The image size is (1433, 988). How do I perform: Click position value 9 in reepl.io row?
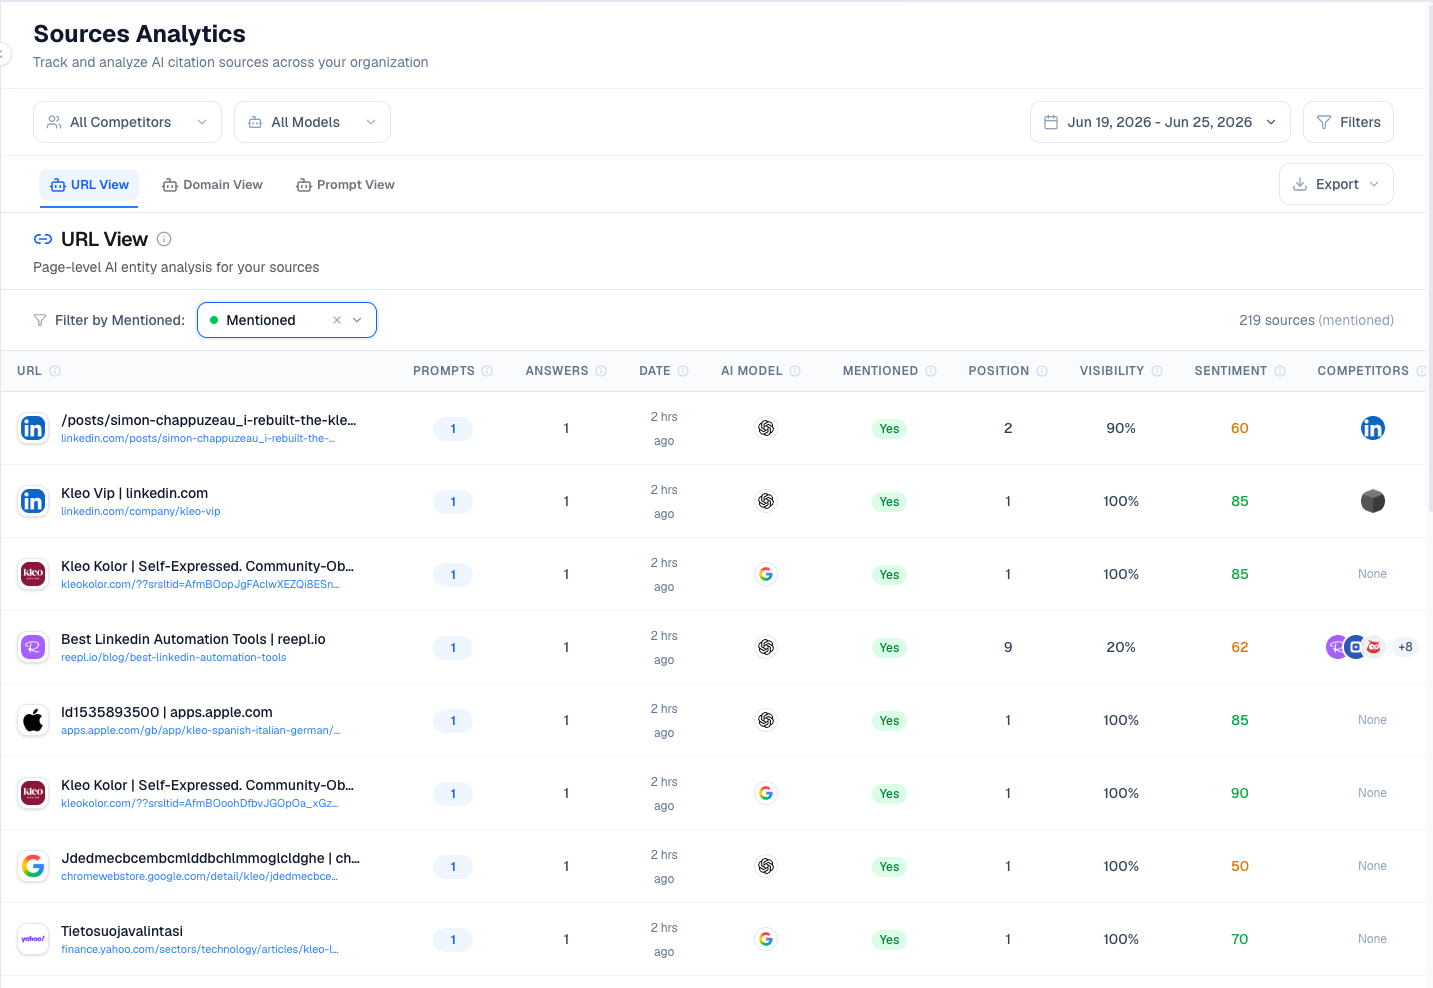point(1008,647)
